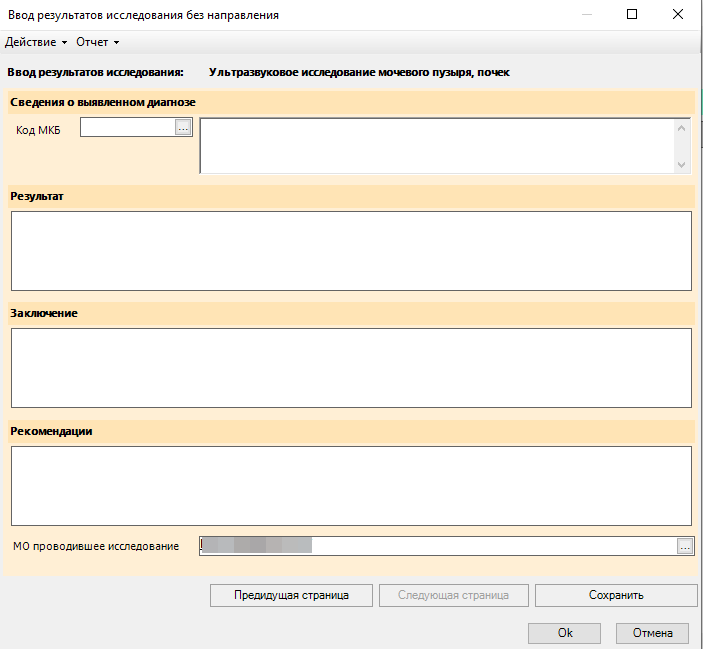Close the research results window
This screenshot has width=703, height=649.
(679, 15)
